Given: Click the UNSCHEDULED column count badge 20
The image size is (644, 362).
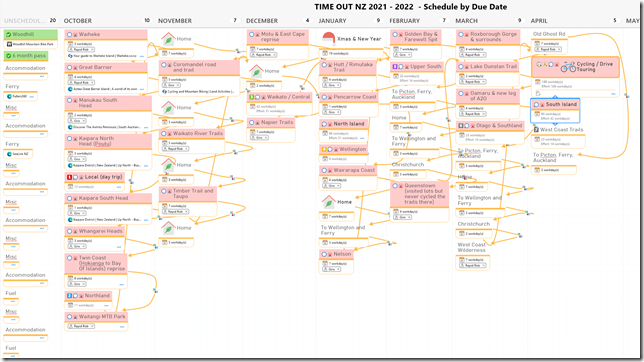Looking at the screenshot, I should (x=53, y=20).
